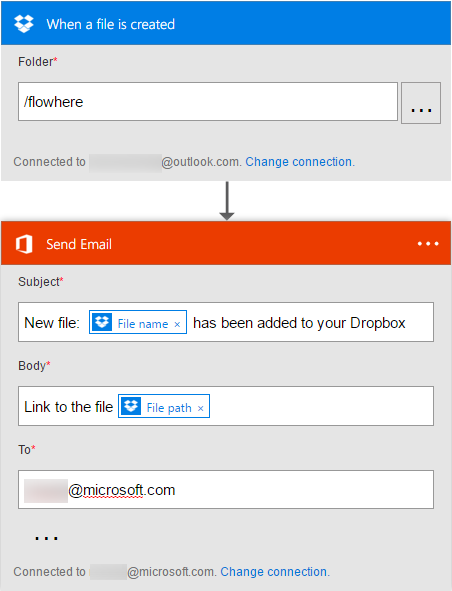This screenshot has width=452, height=591.
Task: Click the Dropbox icon in the trigger header
Action: (x=24, y=24)
